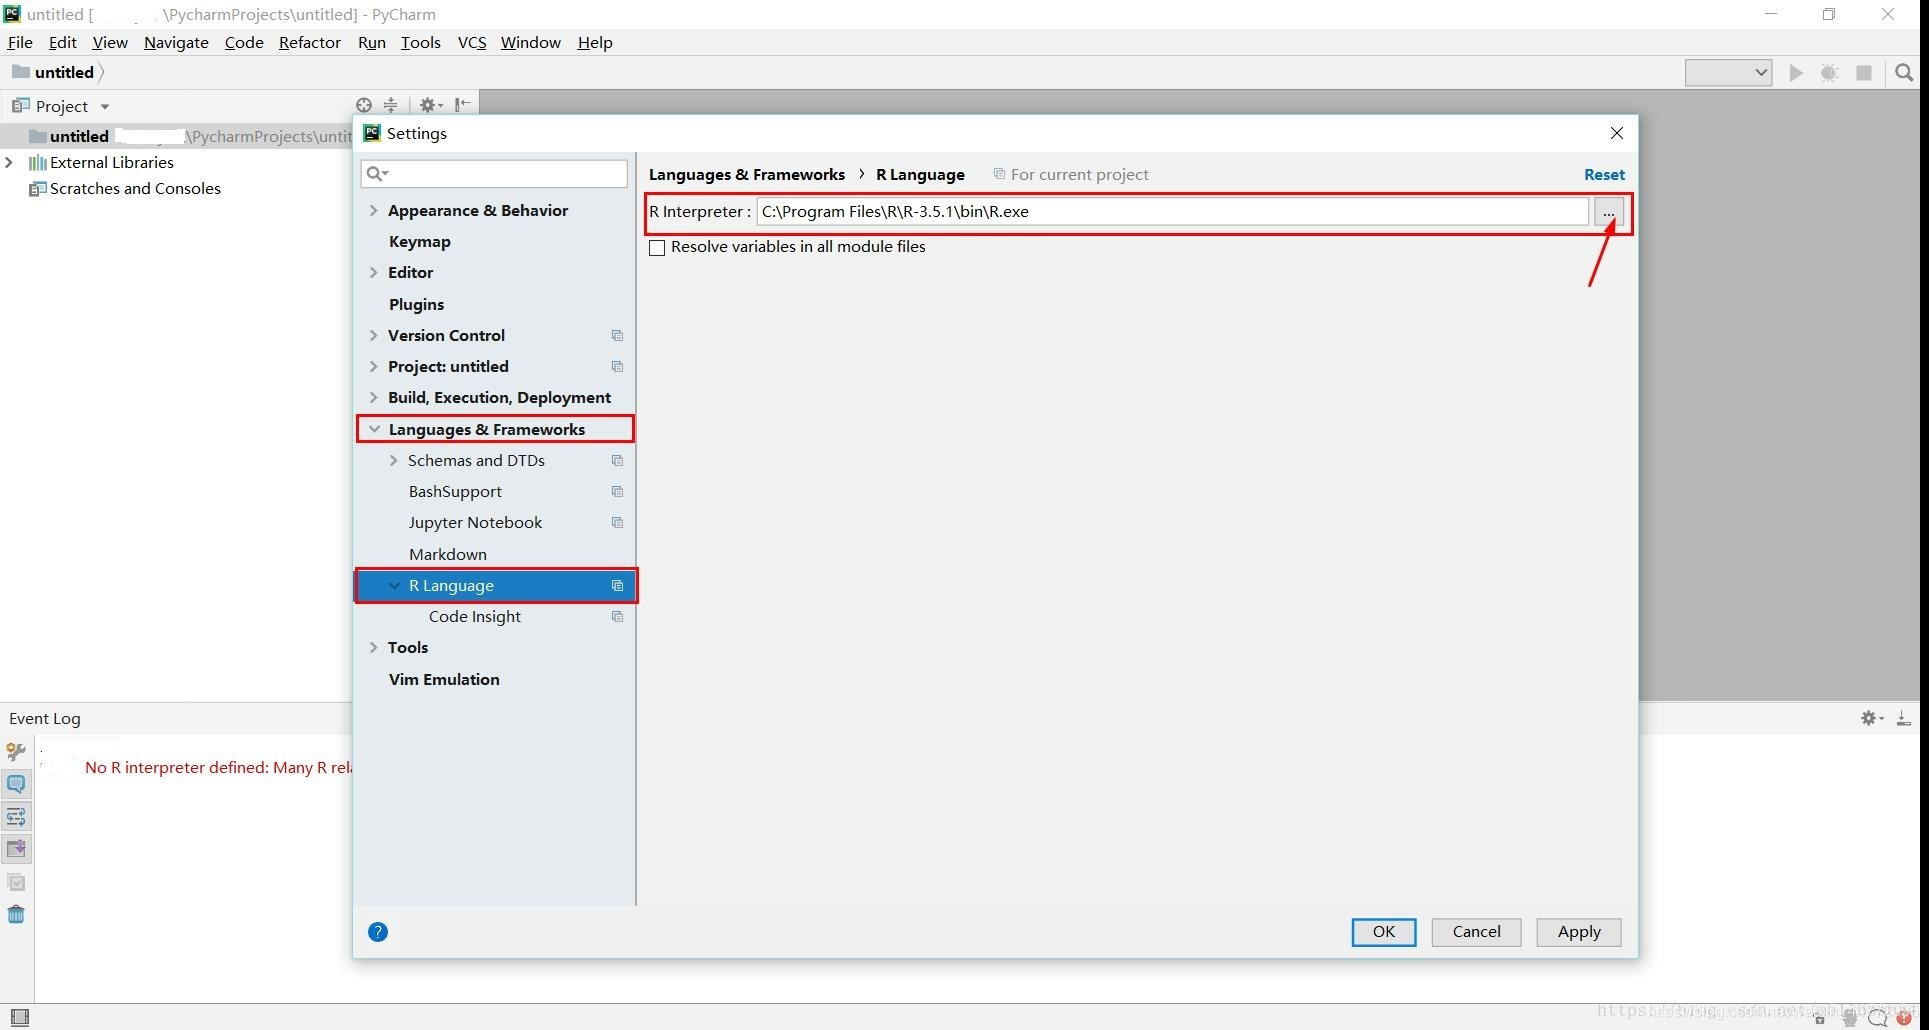The height and width of the screenshot is (1030, 1929).
Task: Close the Settings dialog with X
Action: (x=1617, y=133)
